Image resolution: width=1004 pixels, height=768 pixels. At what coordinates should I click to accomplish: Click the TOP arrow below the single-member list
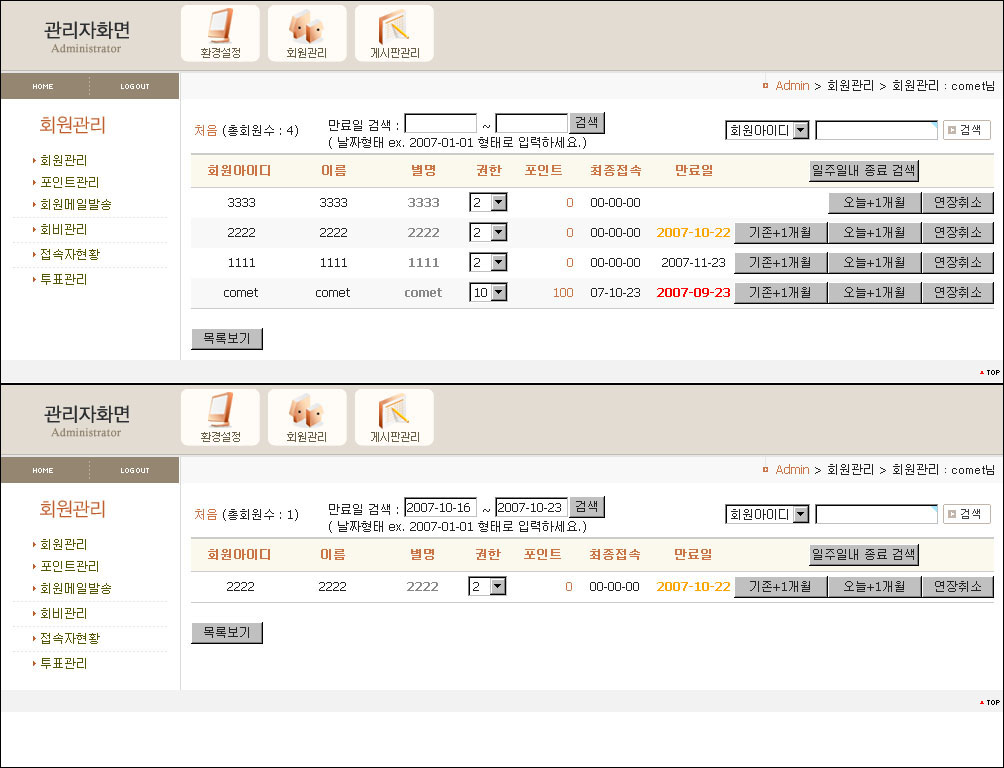click(989, 702)
